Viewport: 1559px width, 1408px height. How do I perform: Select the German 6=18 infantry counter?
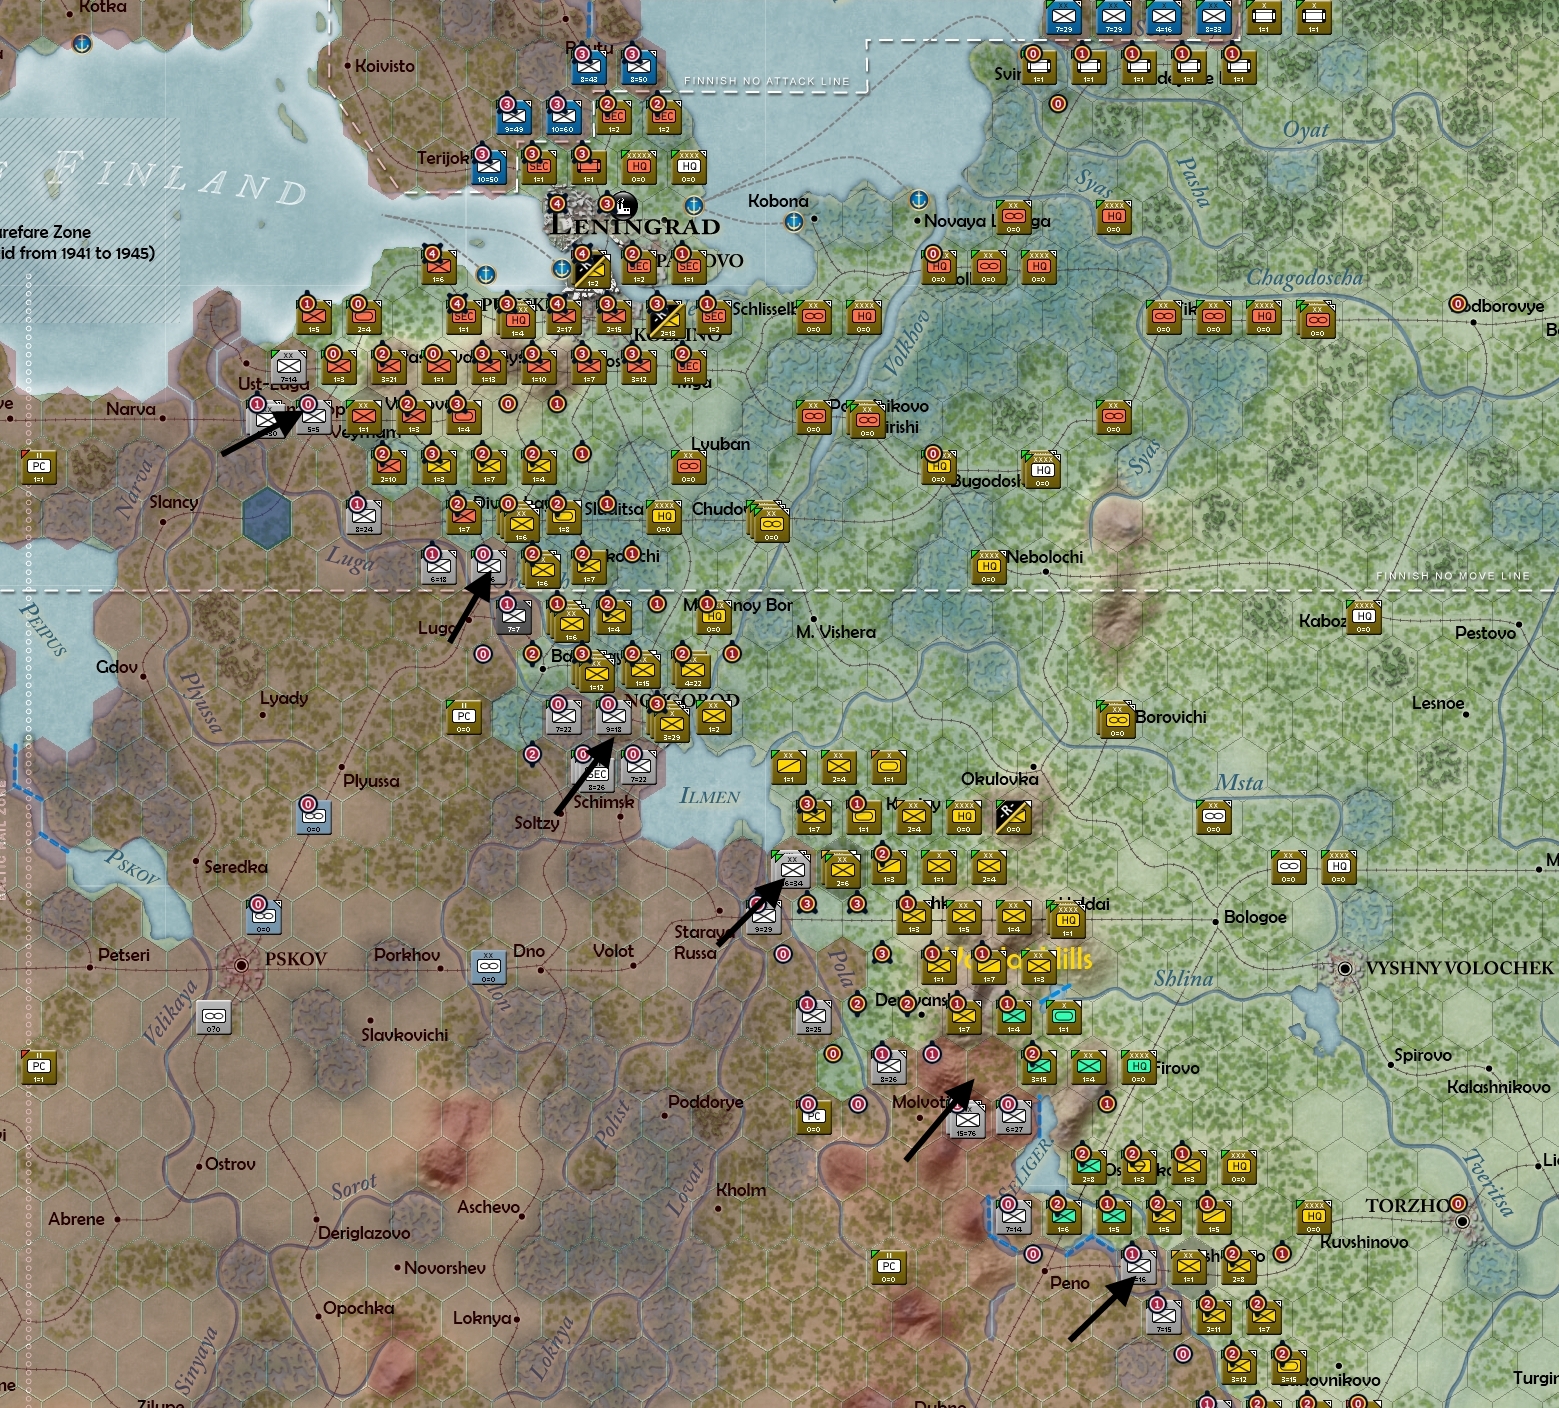pyautogui.click(x=438, y=567)
